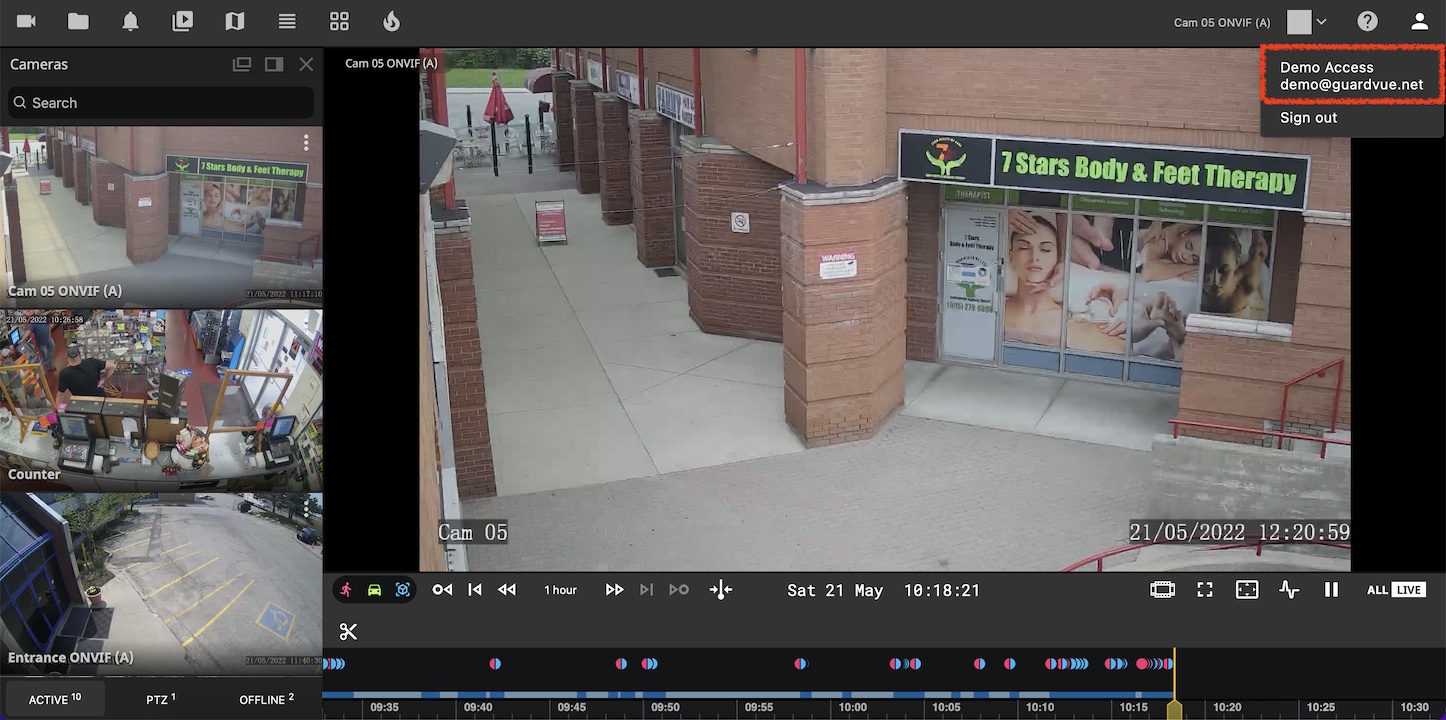The width and height of the screenshot is (1446, 720).
Task: Click the user account profile icon
Action: tap(1419, 21)
